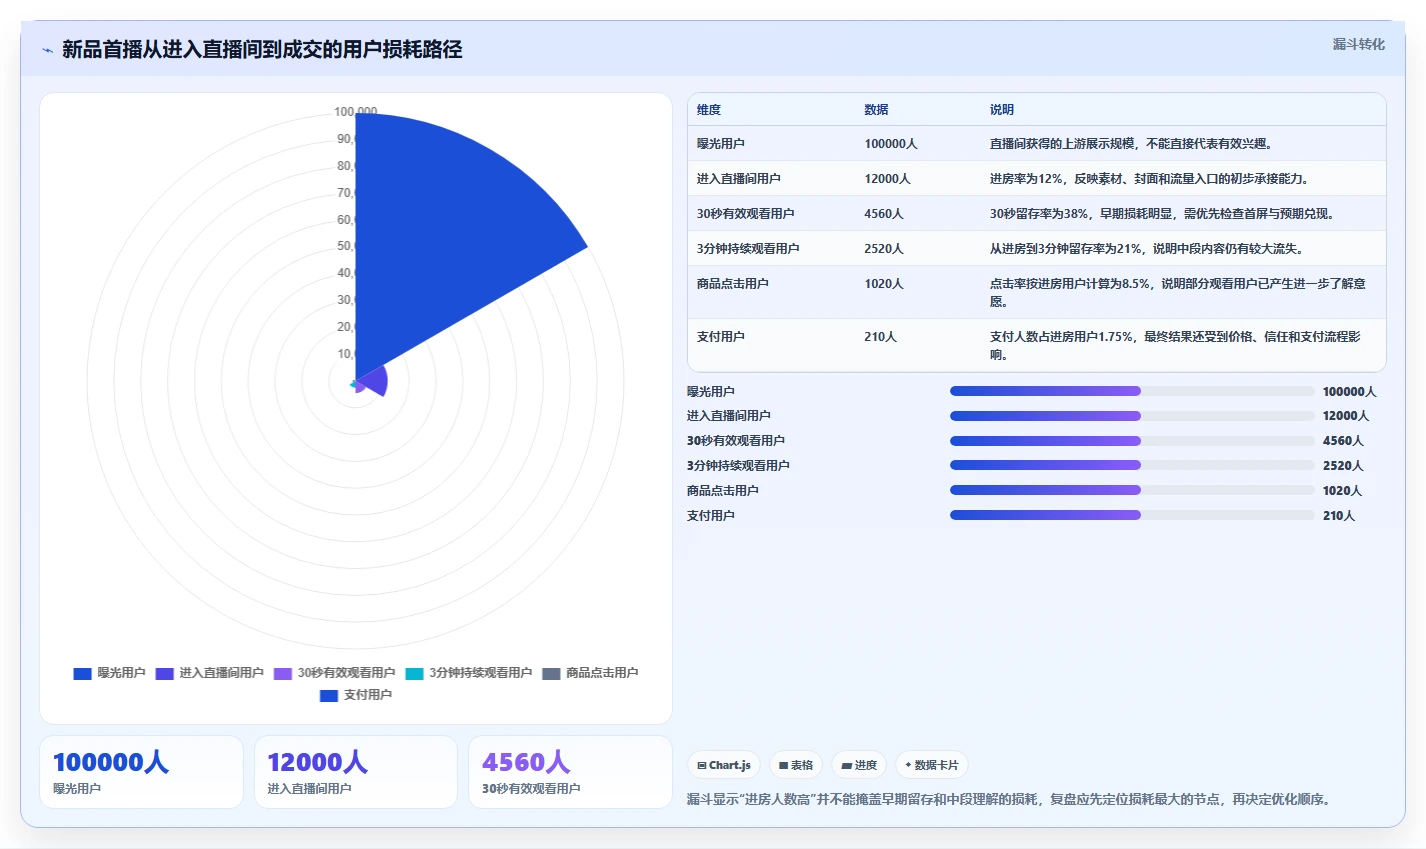
Task: Open the 4560人 30秒有效观看用户 stat card
Action: click(570, 772)
